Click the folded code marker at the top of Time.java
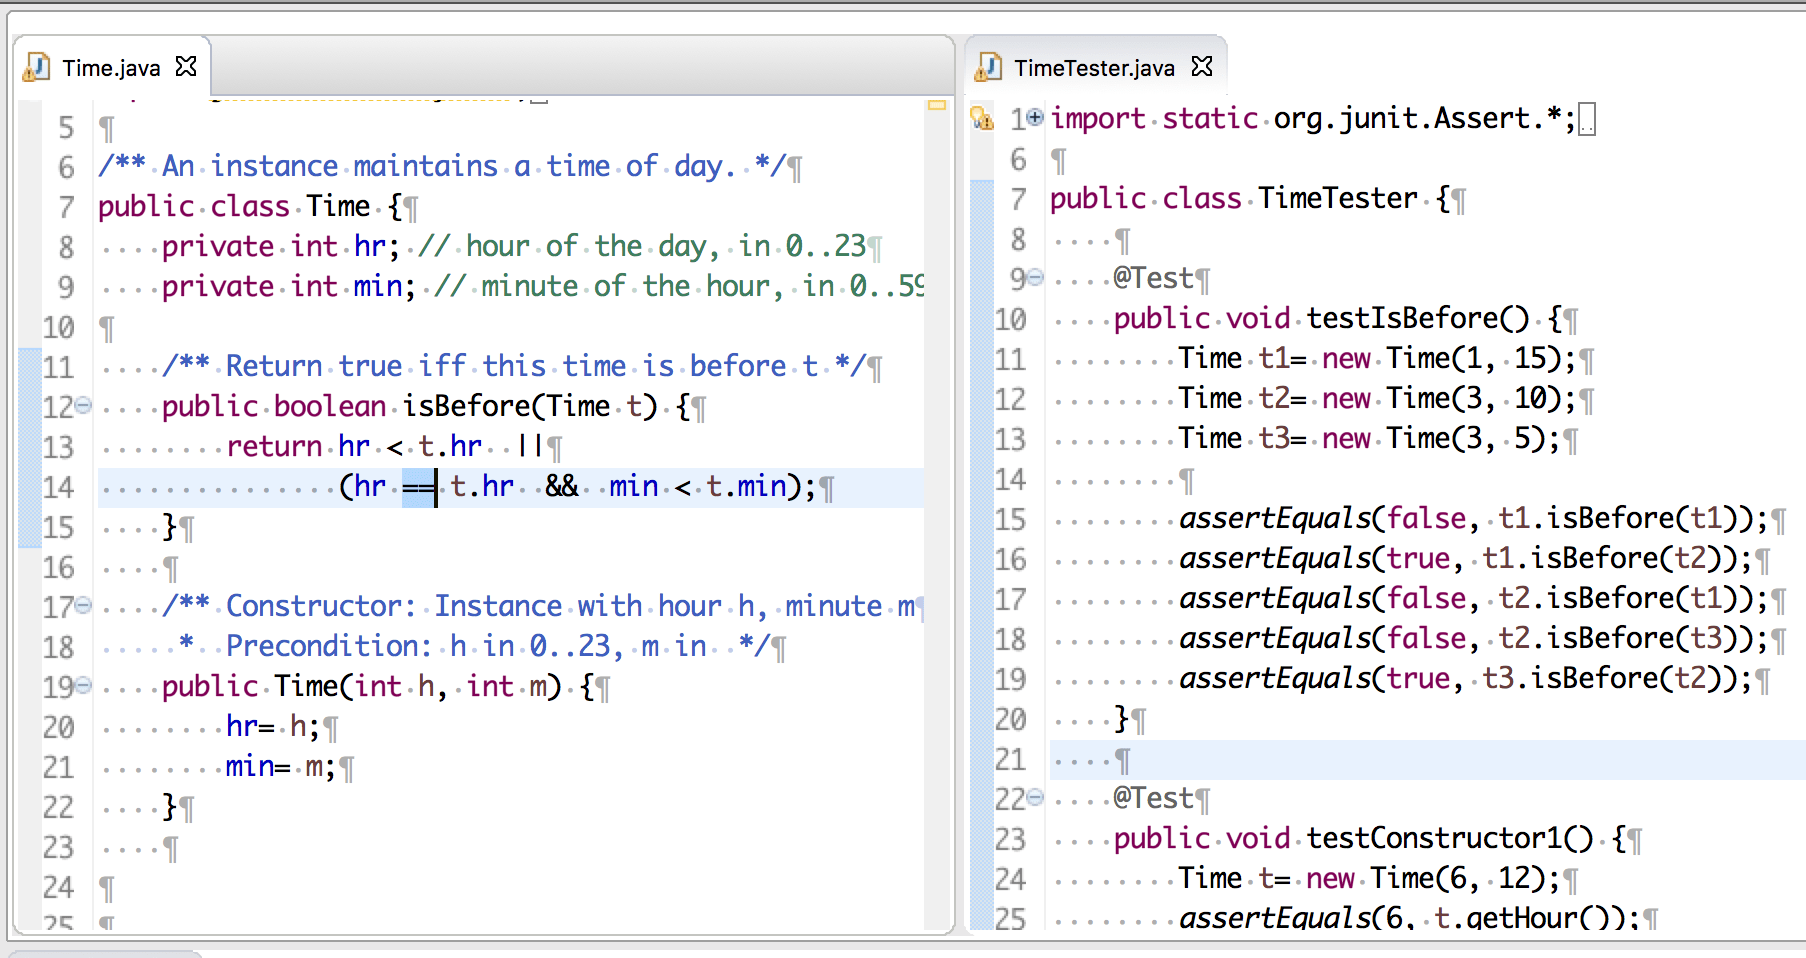1806x958 pixels. [x=540, y=100]
